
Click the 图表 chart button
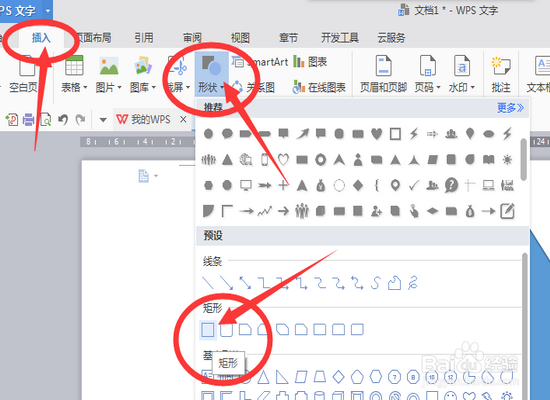[x=310, y=62]
